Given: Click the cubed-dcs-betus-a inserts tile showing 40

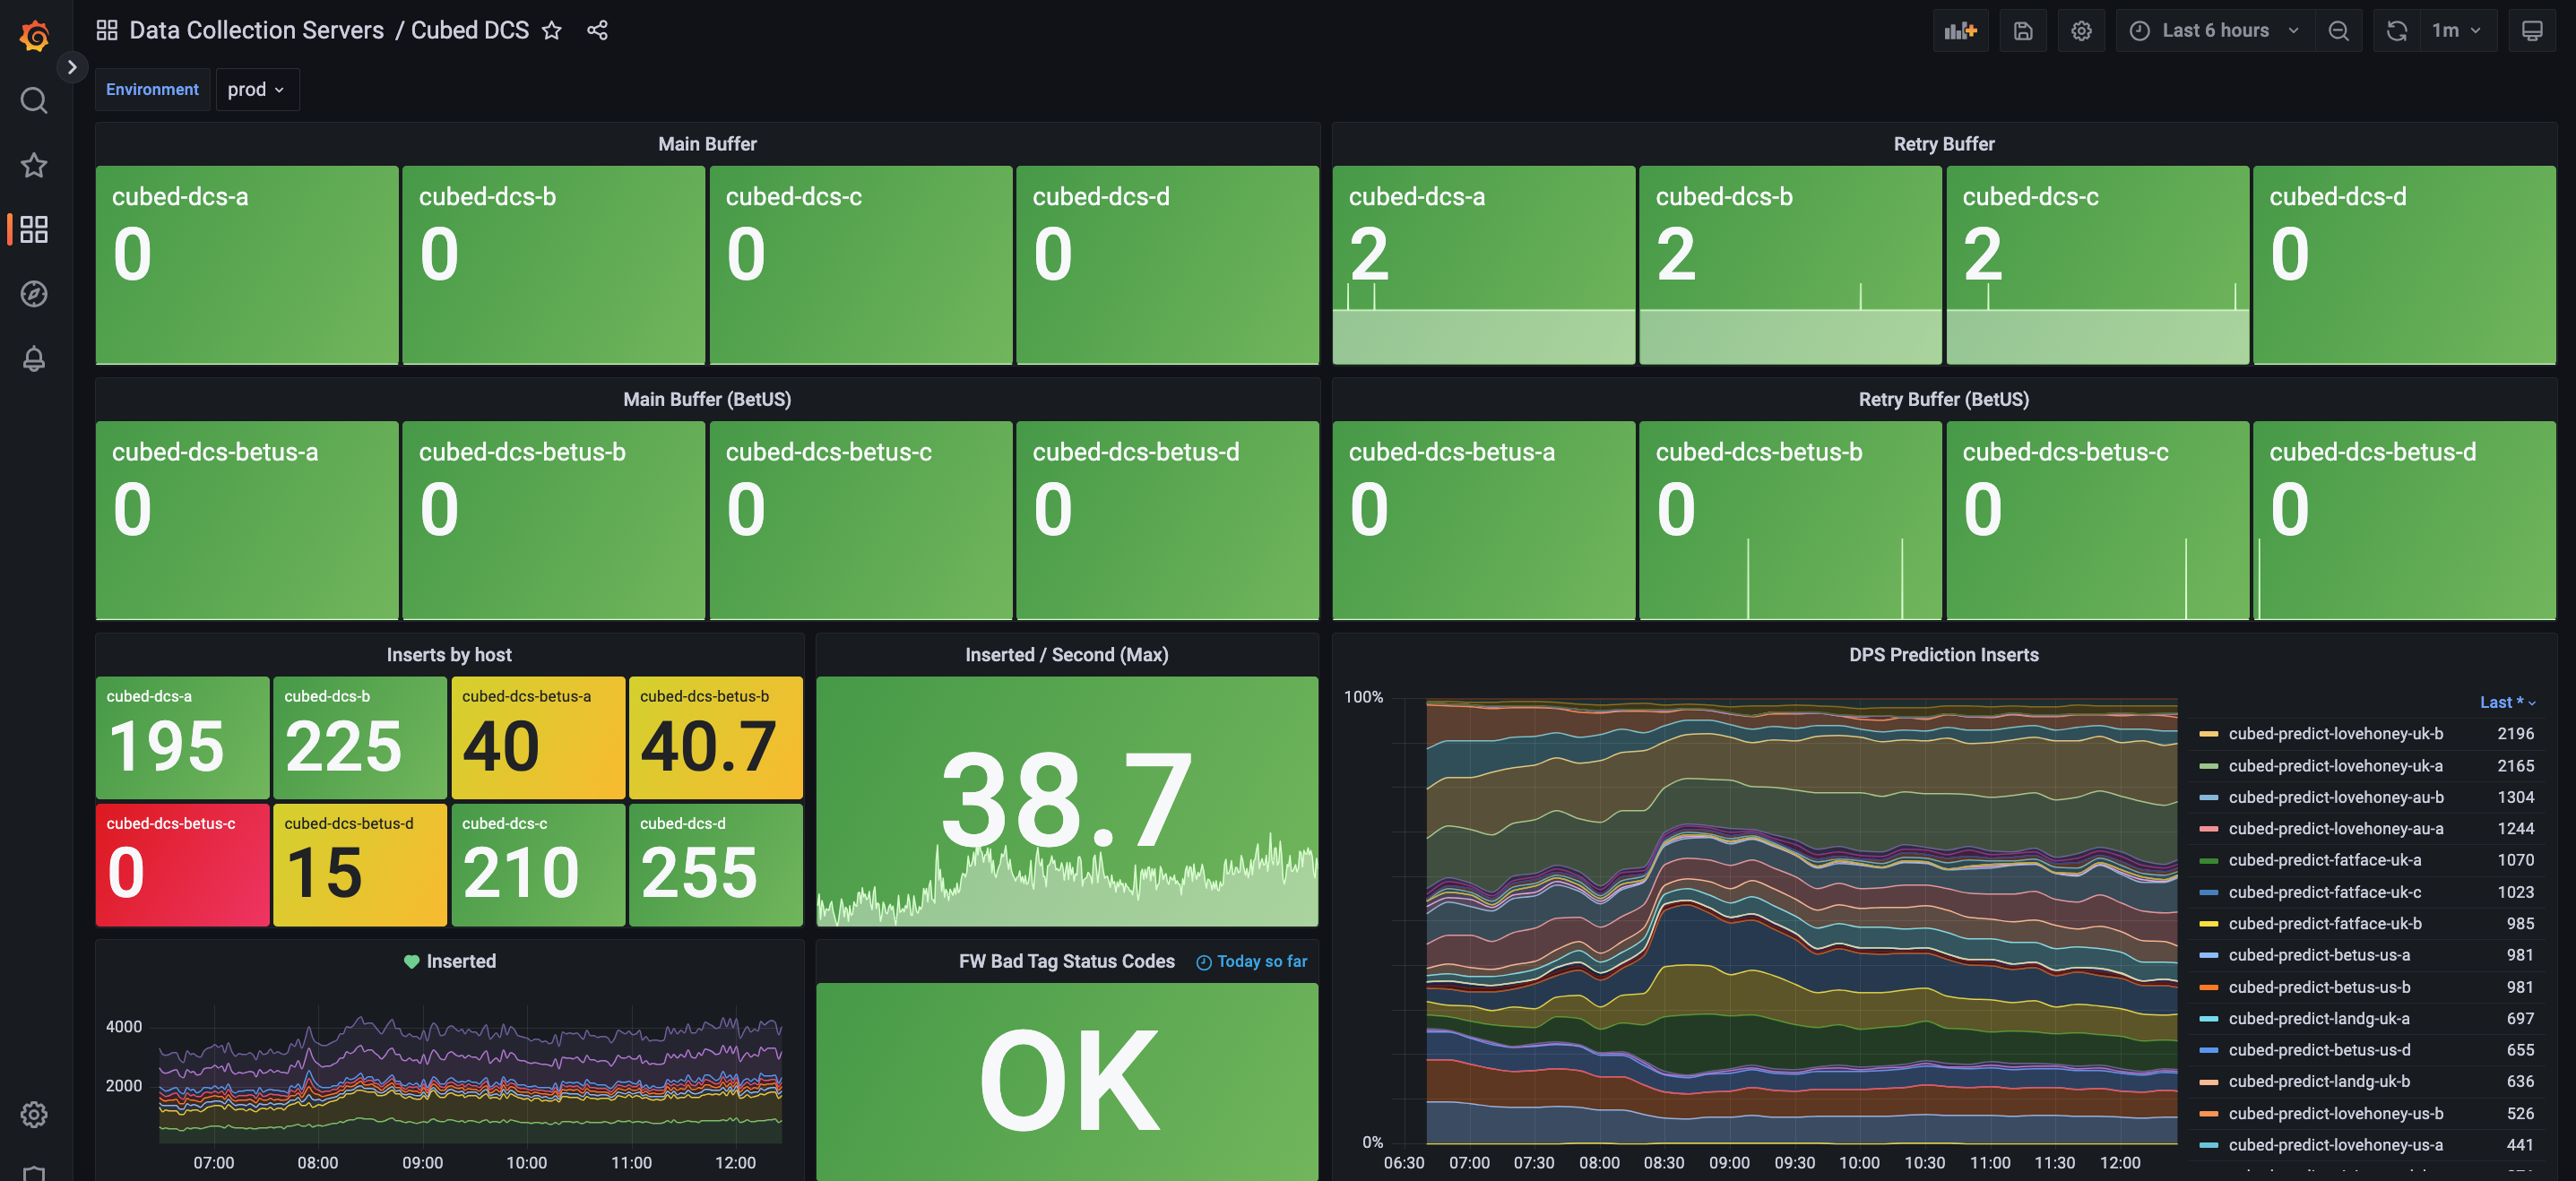Looking at the screenshot, I should point(538,737).
